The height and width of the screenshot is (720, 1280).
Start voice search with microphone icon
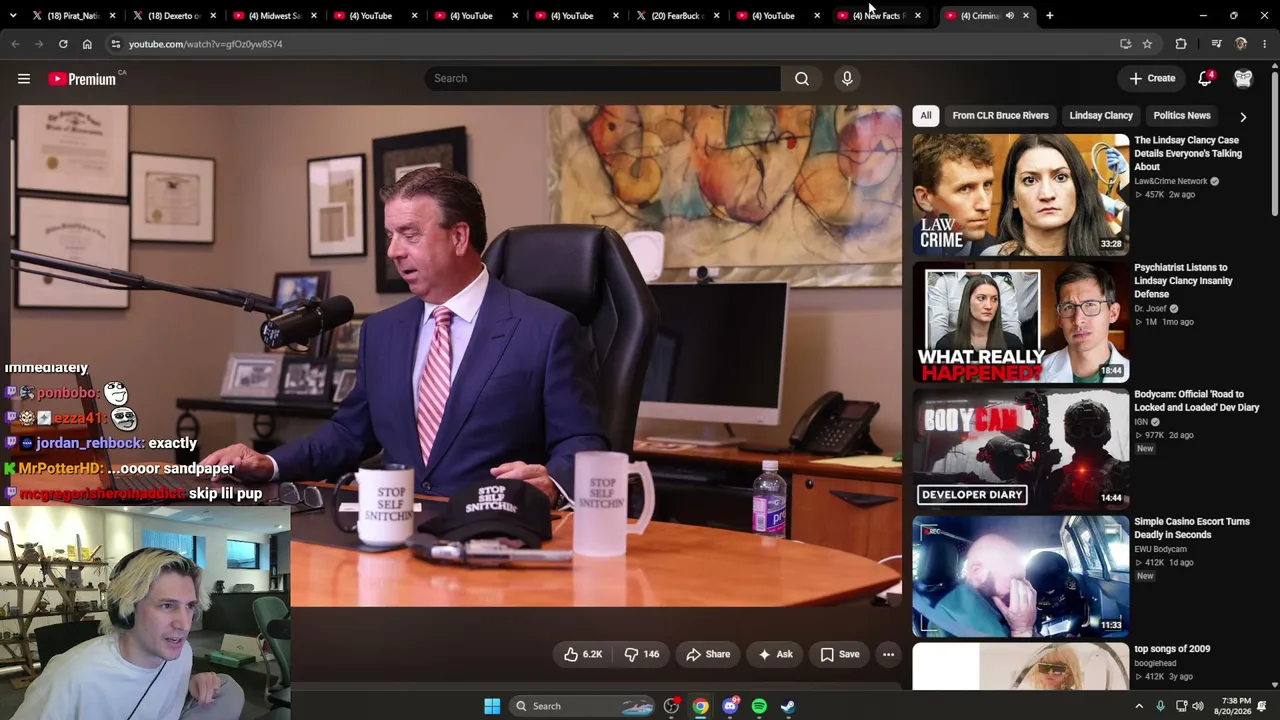(x=847, y=78)
